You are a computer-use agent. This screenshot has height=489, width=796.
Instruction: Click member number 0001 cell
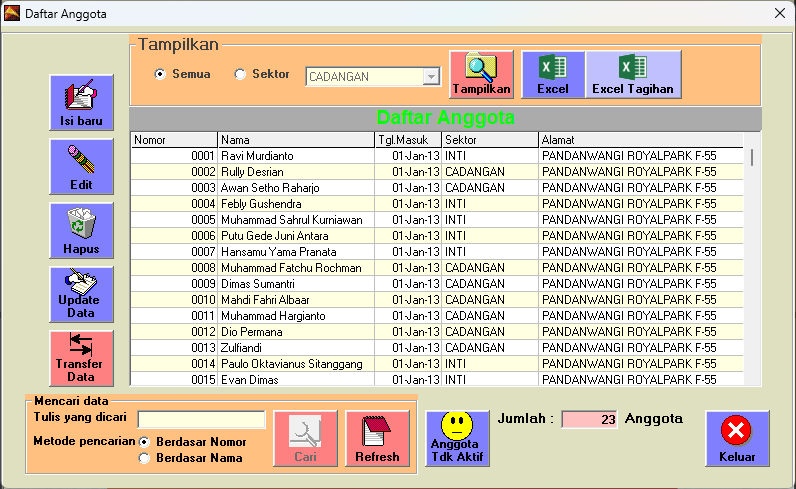click(x=174, y=156)
